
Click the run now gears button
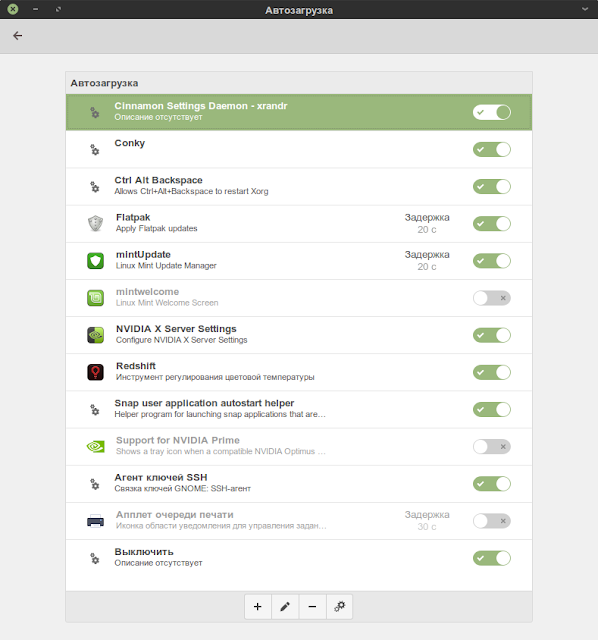[339, 607]
